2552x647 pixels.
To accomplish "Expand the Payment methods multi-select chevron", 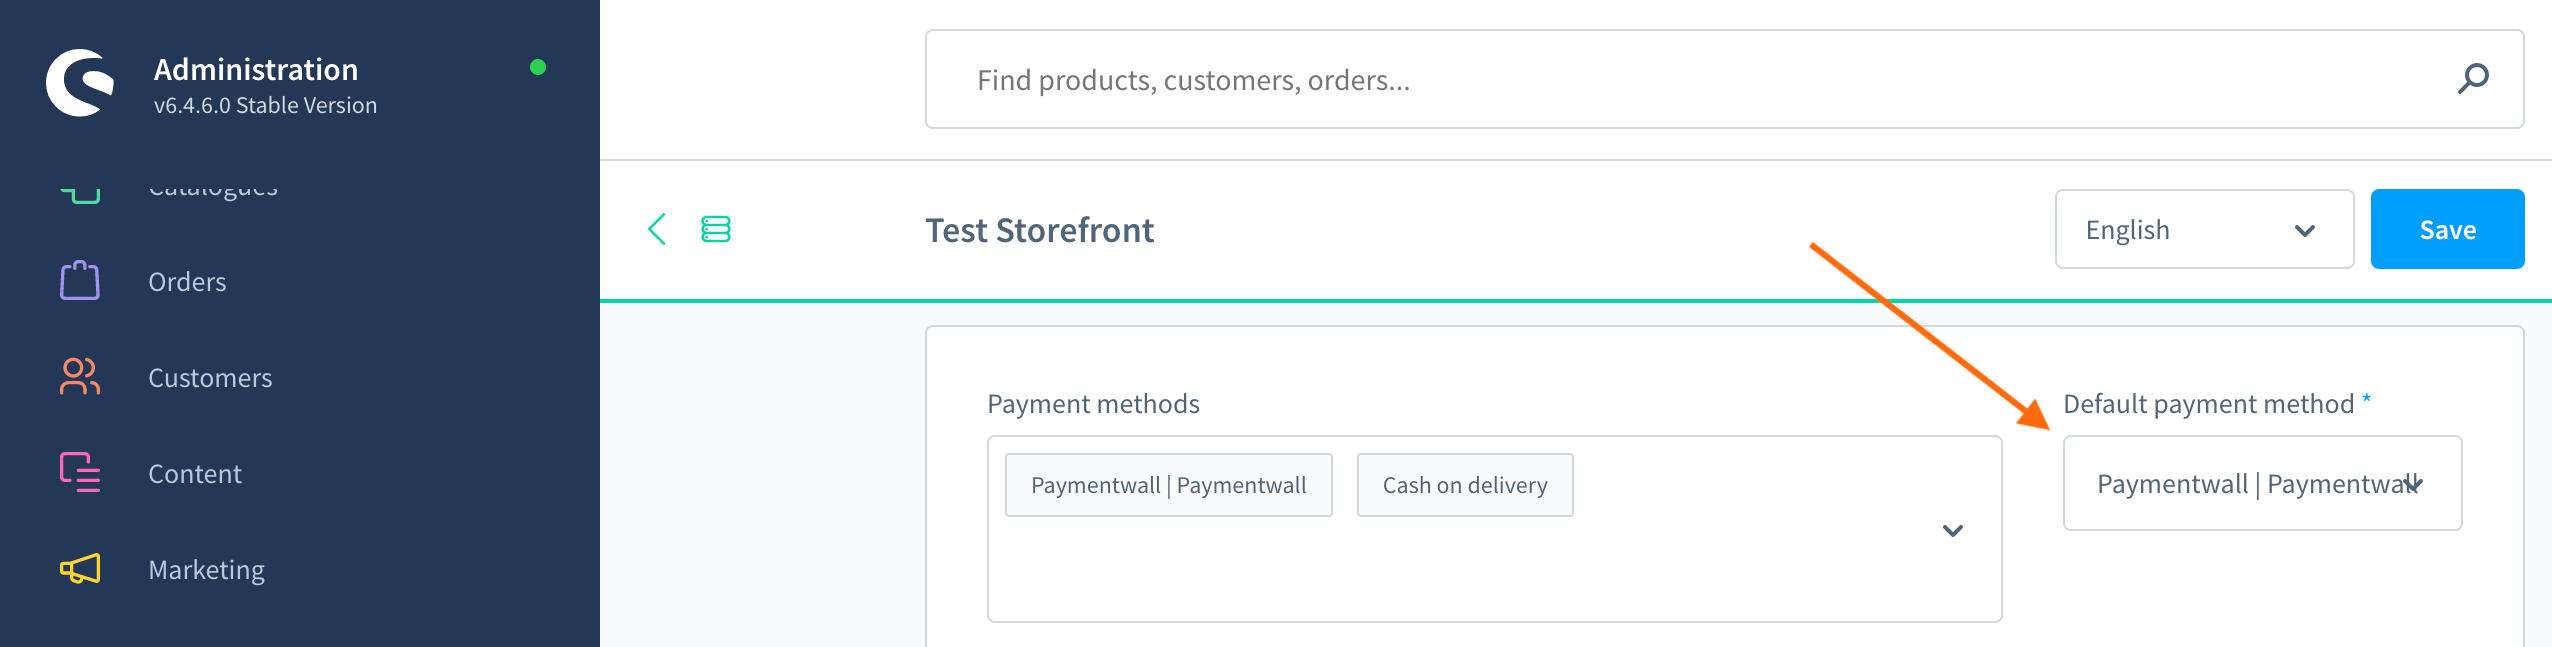I will [x=1952, y=530].
